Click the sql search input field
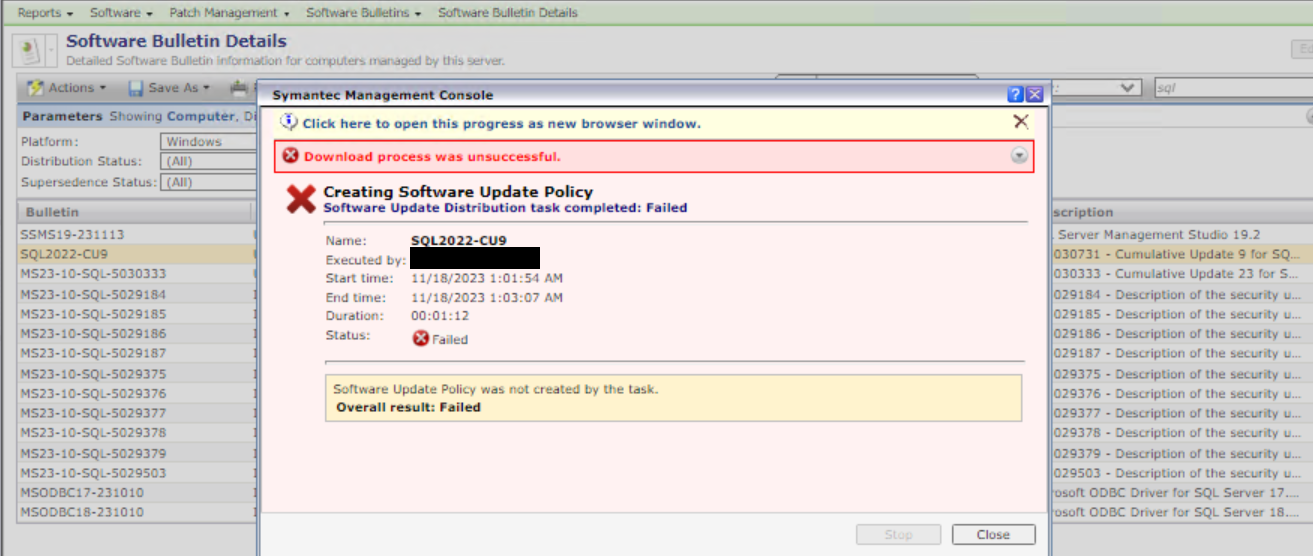The image size is (1313, 556). tap(1233, 88)
